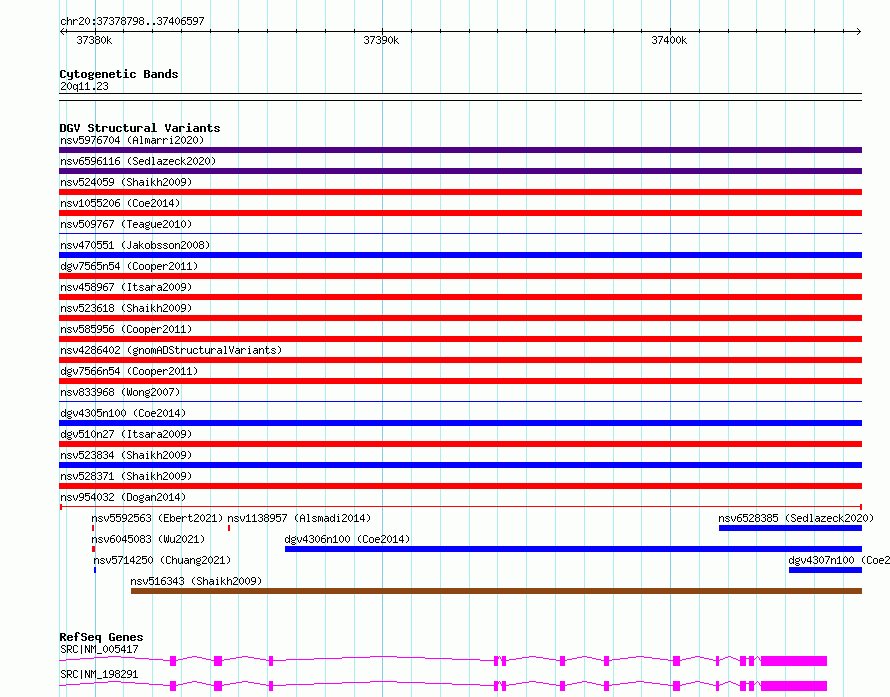Viewport: 890px width, 697px height.
Task: Click the DGV Structural Variants track title
Action: (x=140, y=128)
